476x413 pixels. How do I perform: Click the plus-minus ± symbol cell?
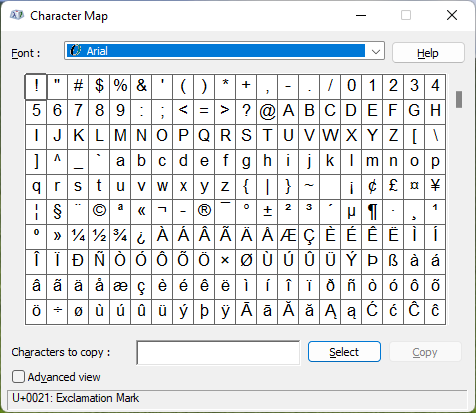coord(267,212)
